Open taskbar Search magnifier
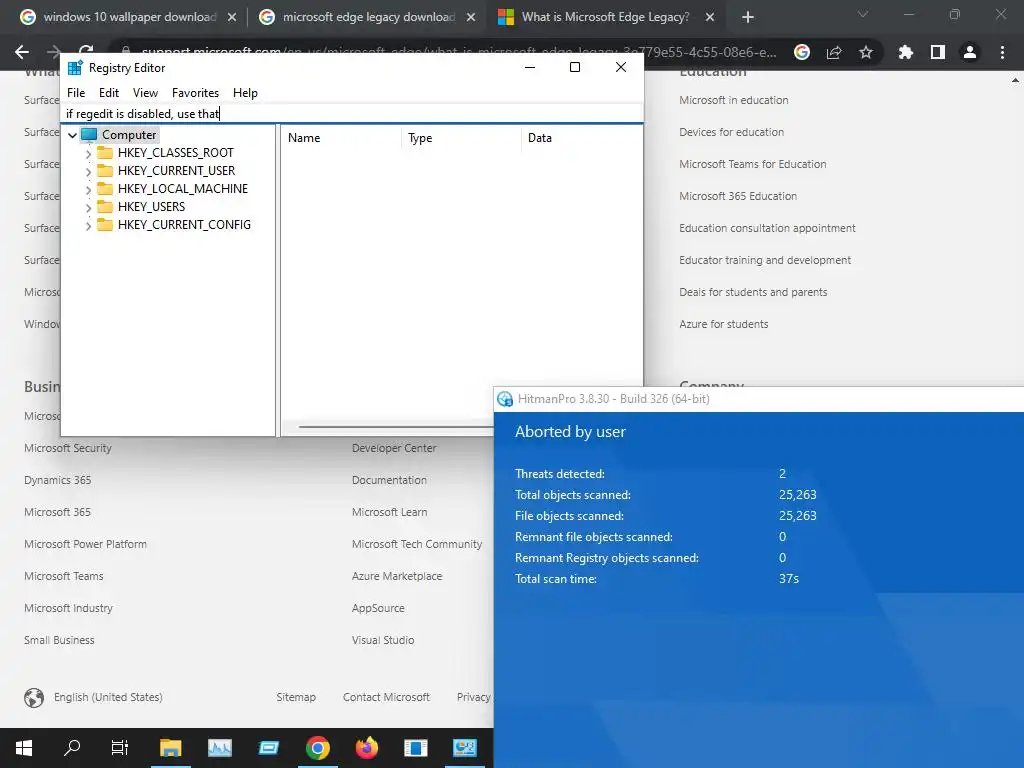Viewport: 1024px width, 768px height. click(x=72, y=748)
